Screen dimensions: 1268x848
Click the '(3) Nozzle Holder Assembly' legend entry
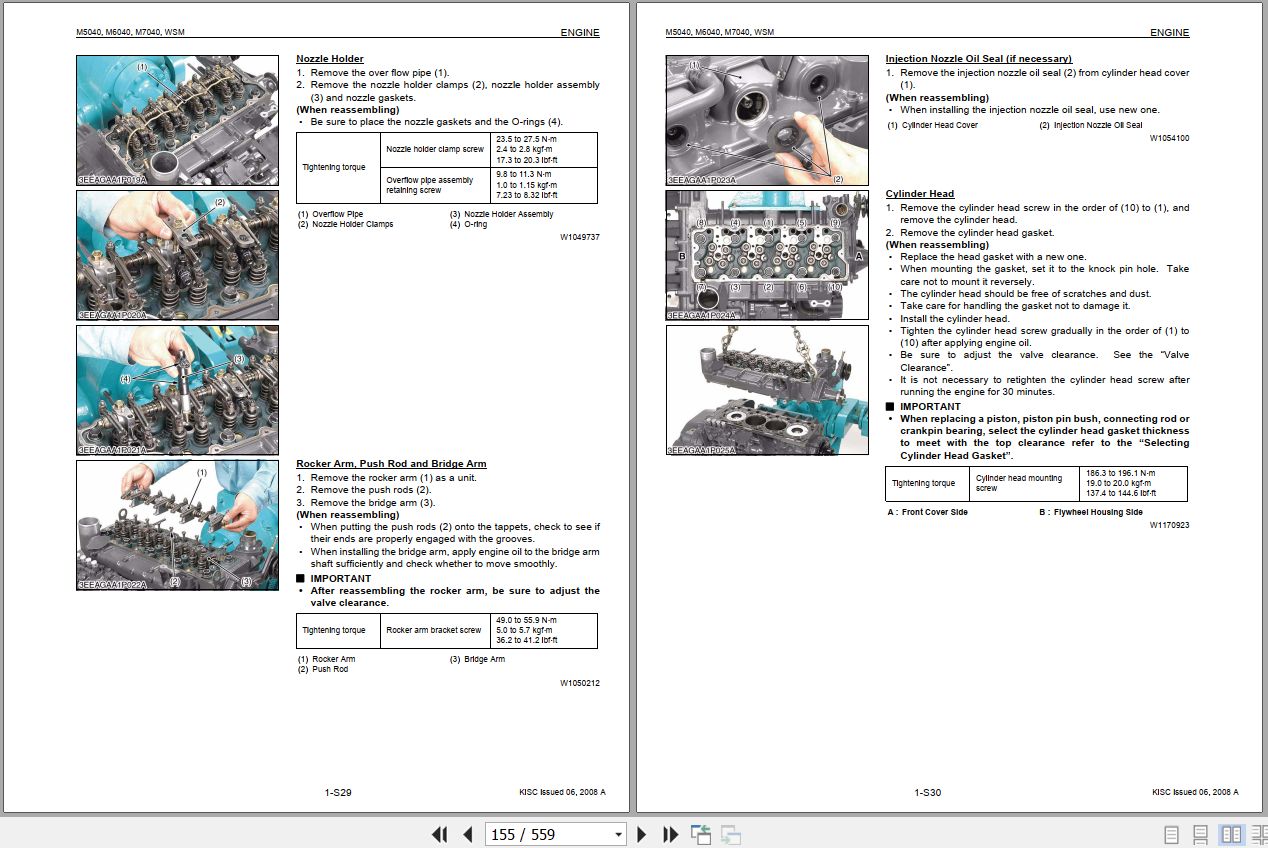click(501, 214)
